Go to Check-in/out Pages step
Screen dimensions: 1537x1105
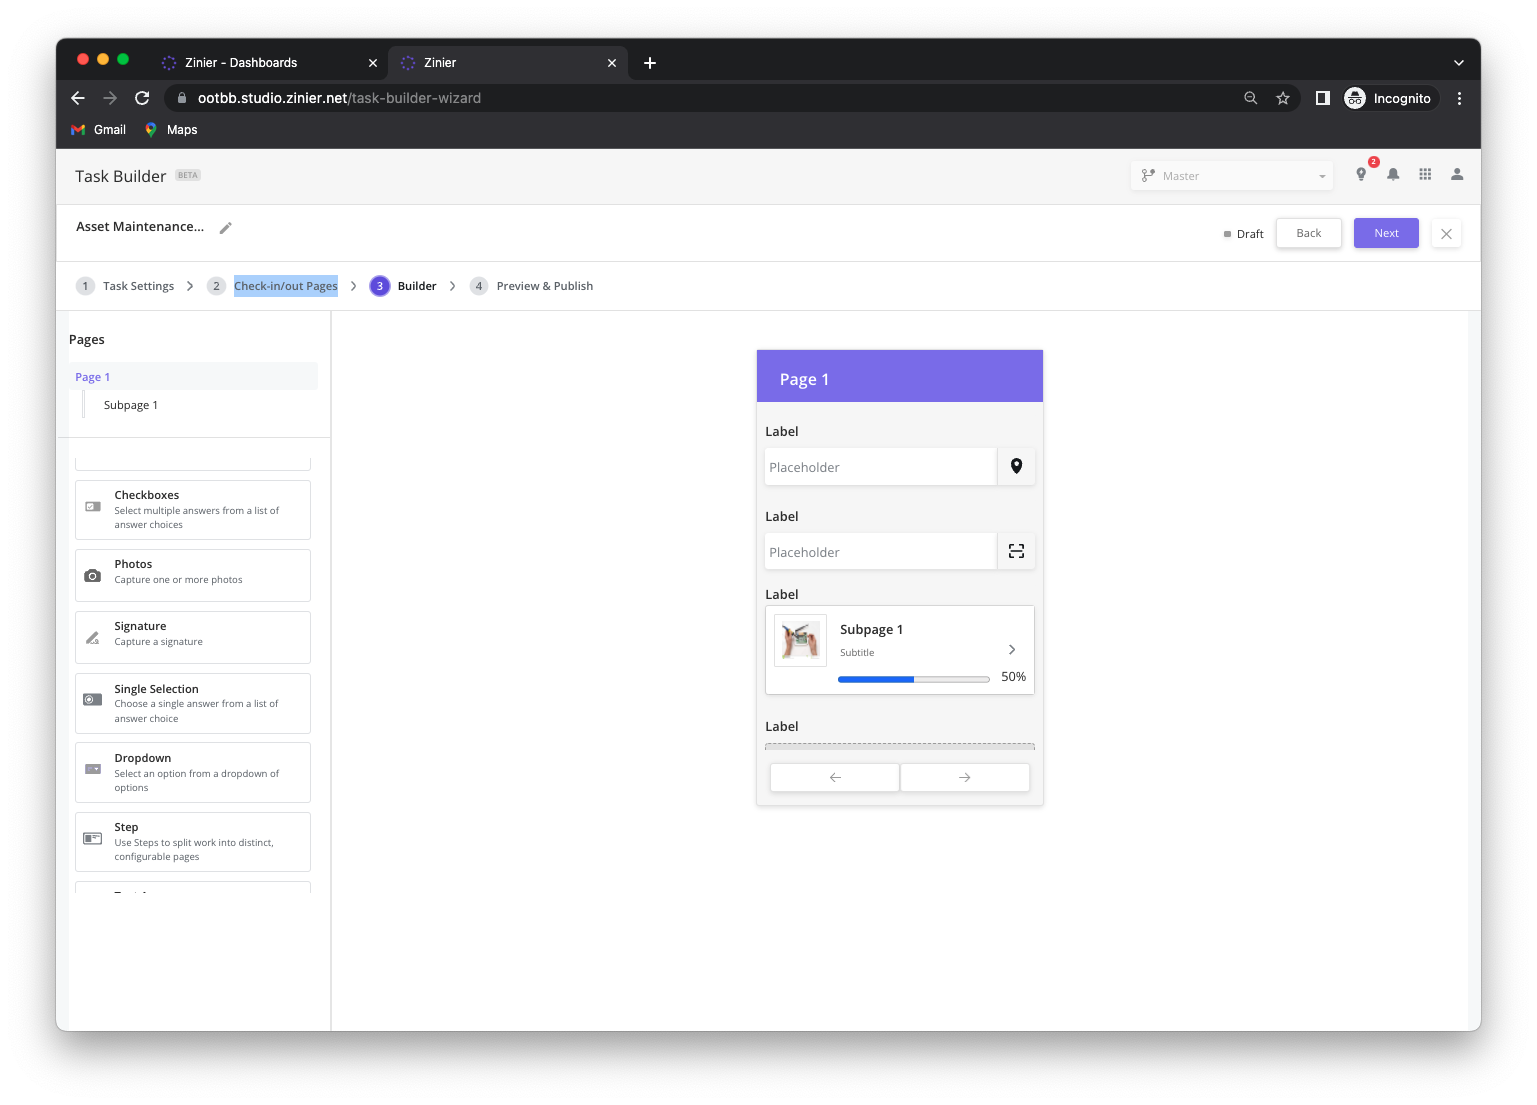(273, 286)
